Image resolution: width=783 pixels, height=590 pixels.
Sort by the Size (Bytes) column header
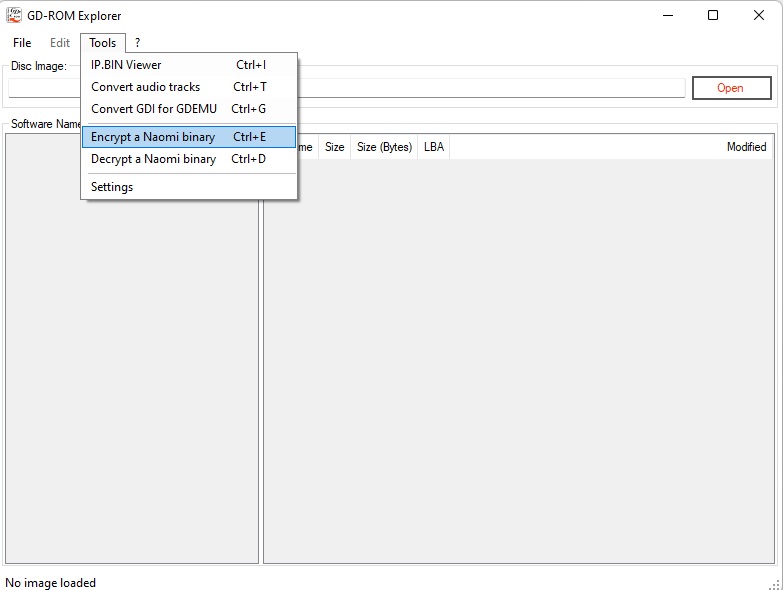(x=384, y=147)
